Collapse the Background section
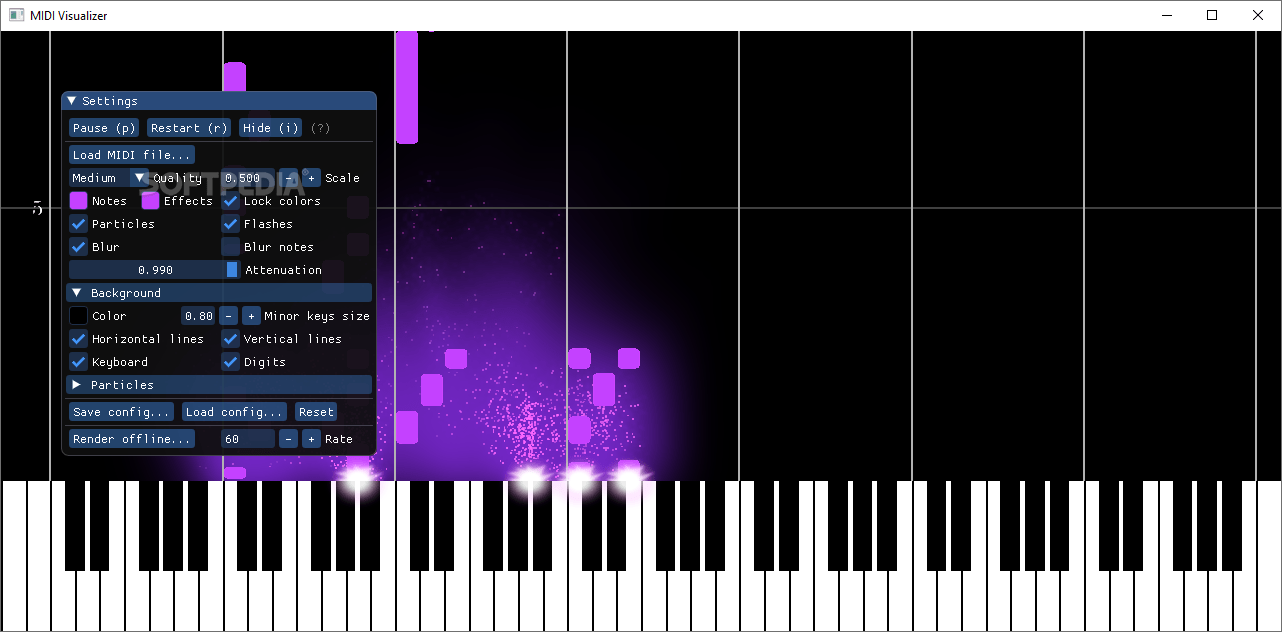 (76, 292)
